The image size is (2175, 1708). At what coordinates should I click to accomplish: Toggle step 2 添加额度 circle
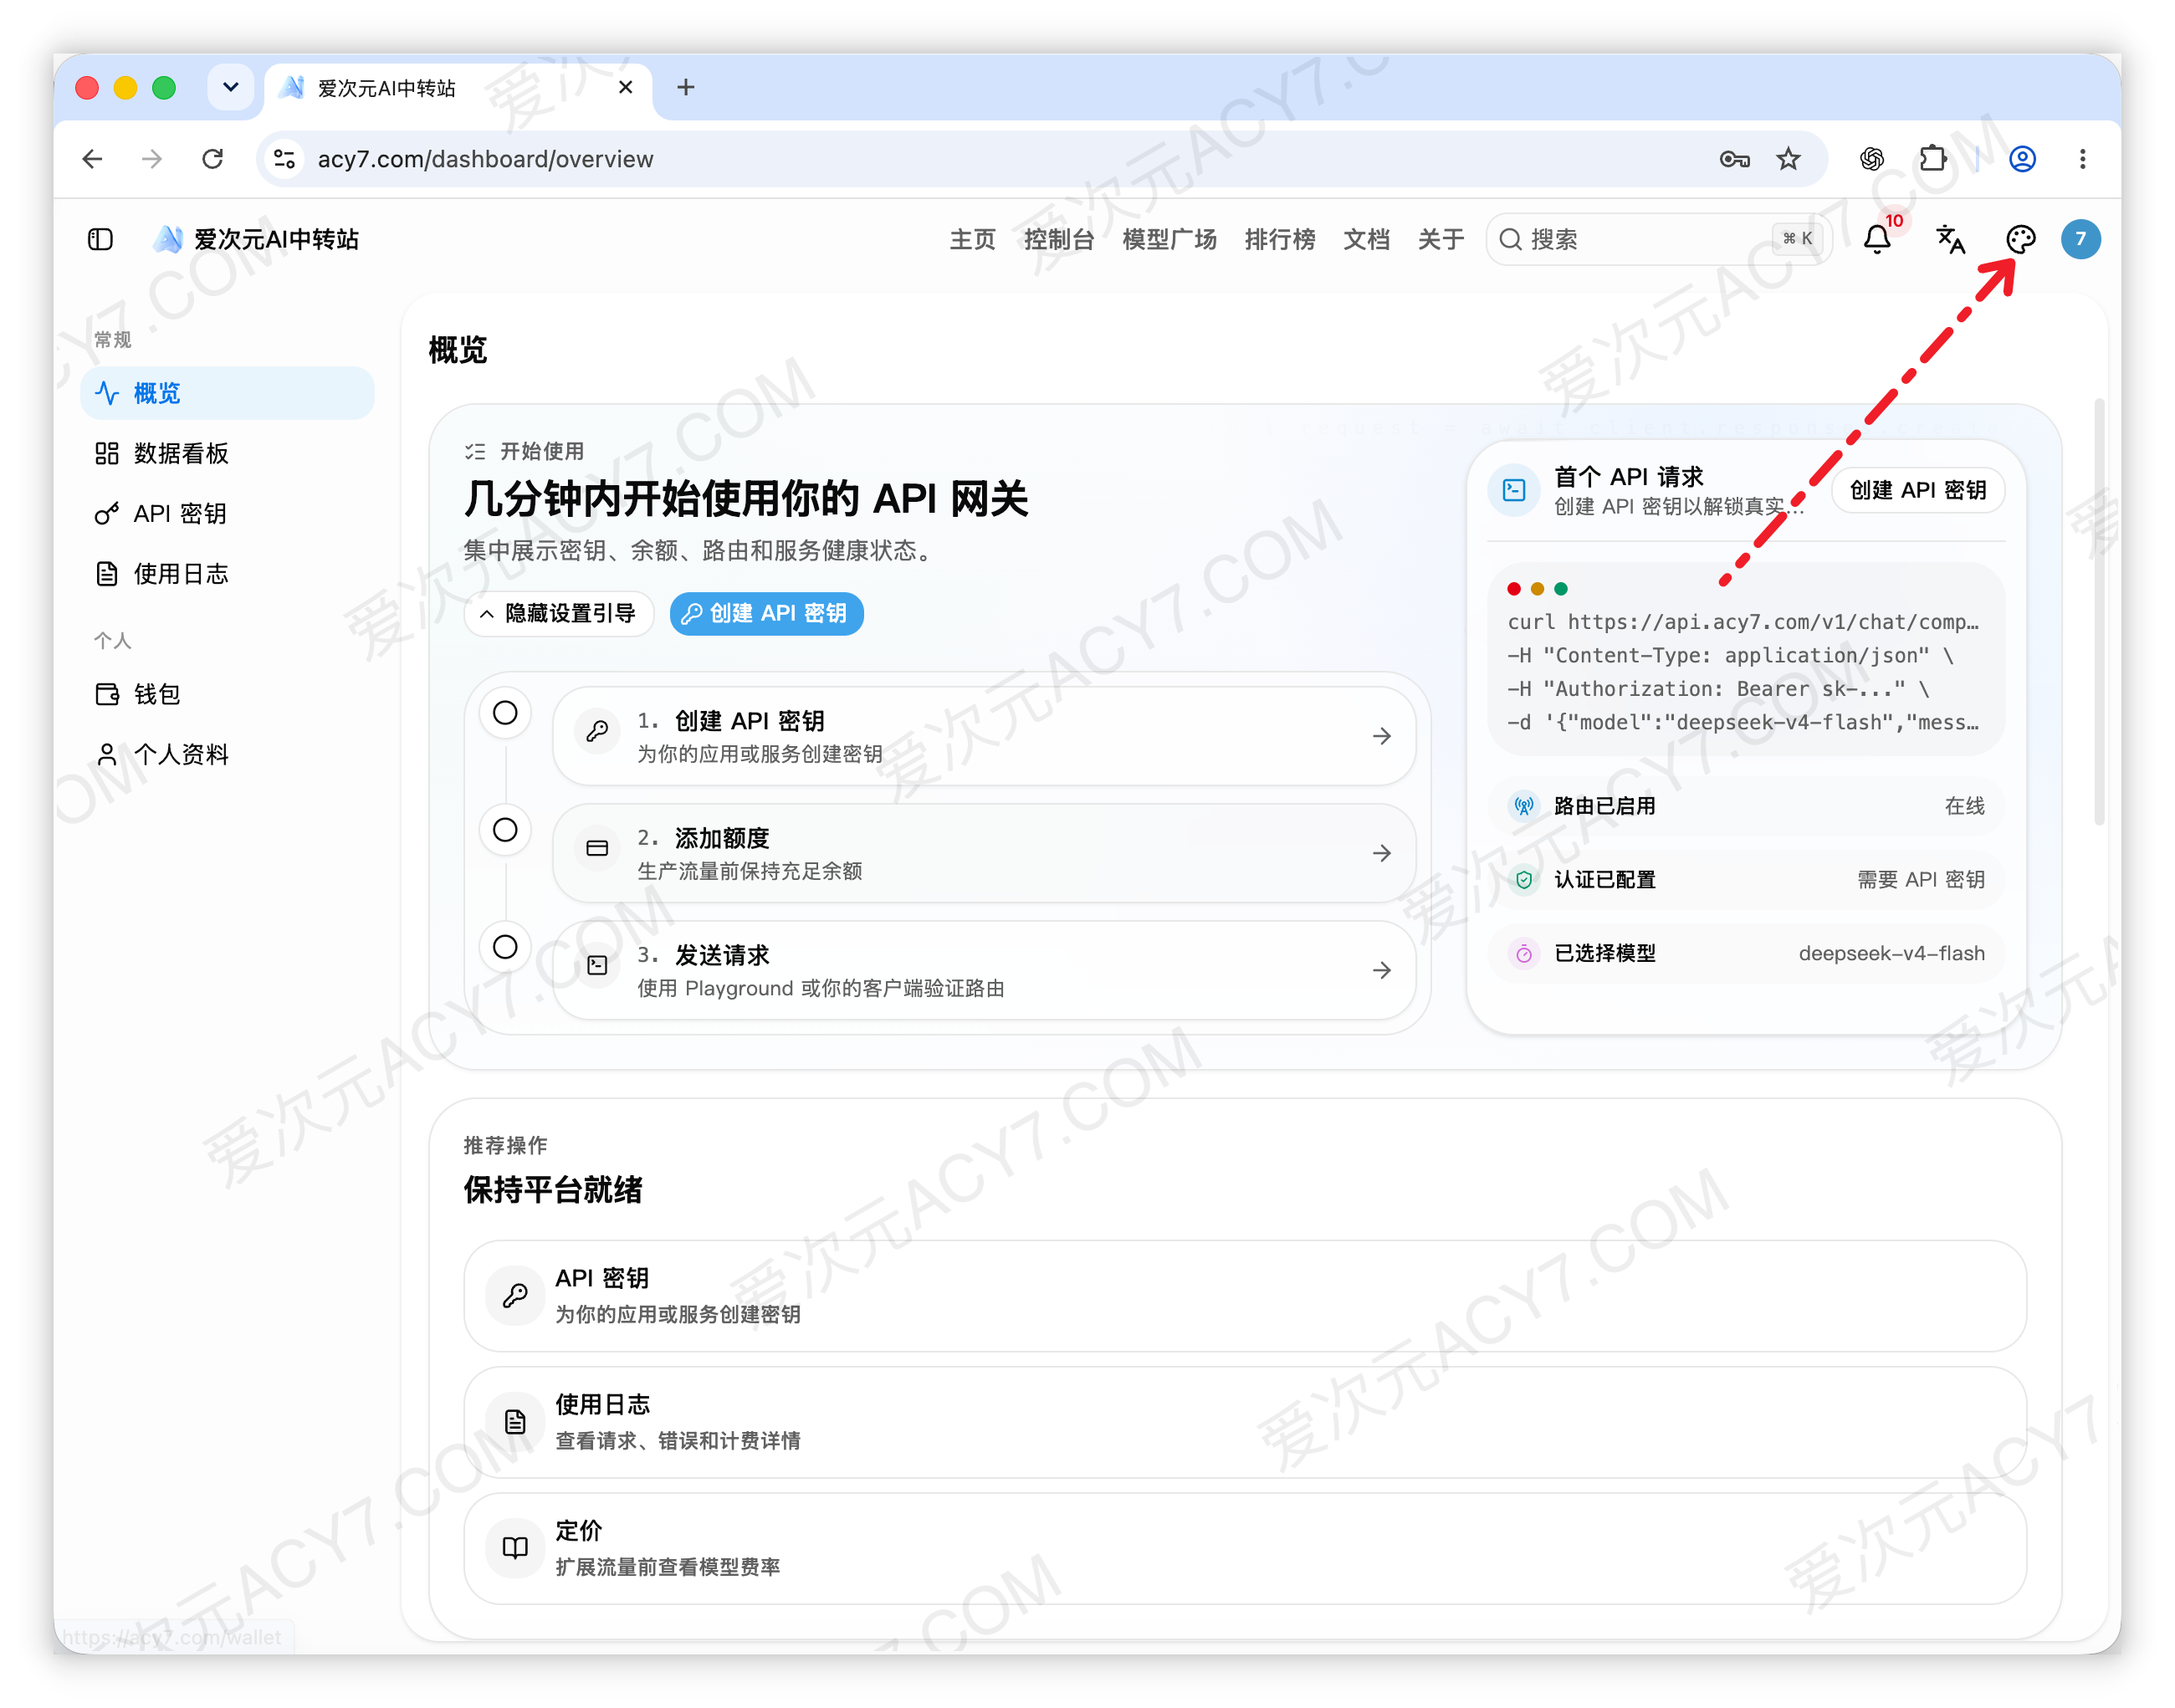[505, 830]
